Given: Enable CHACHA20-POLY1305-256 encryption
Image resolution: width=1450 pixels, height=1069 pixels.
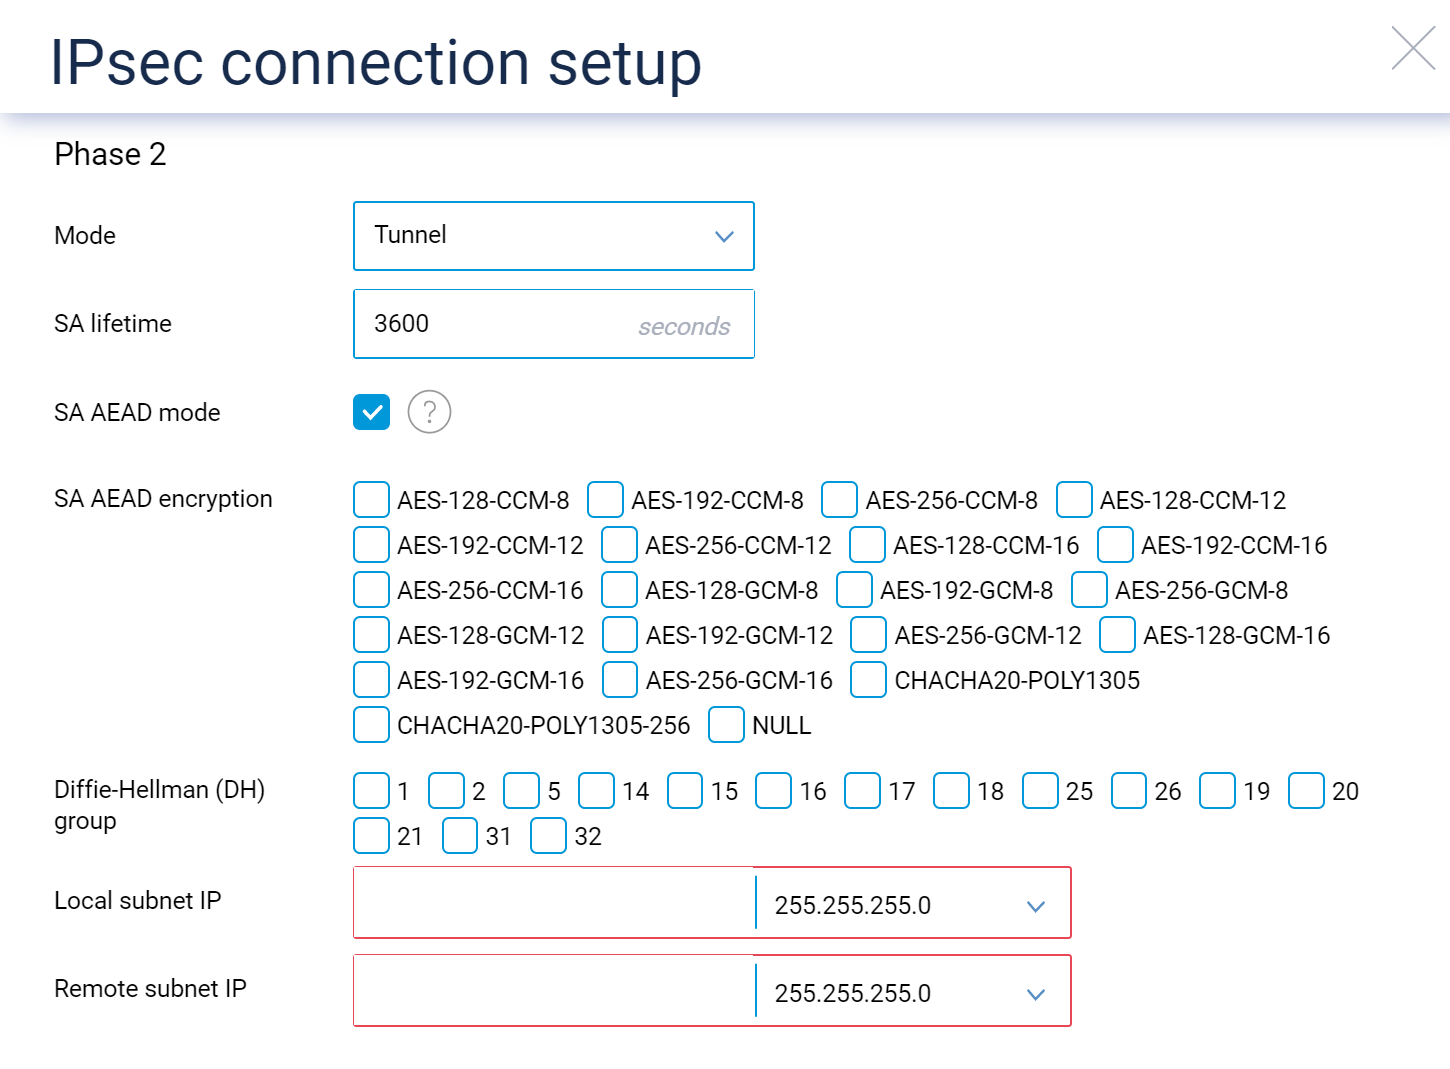Looking at the screenshot, I should (371, 724).
